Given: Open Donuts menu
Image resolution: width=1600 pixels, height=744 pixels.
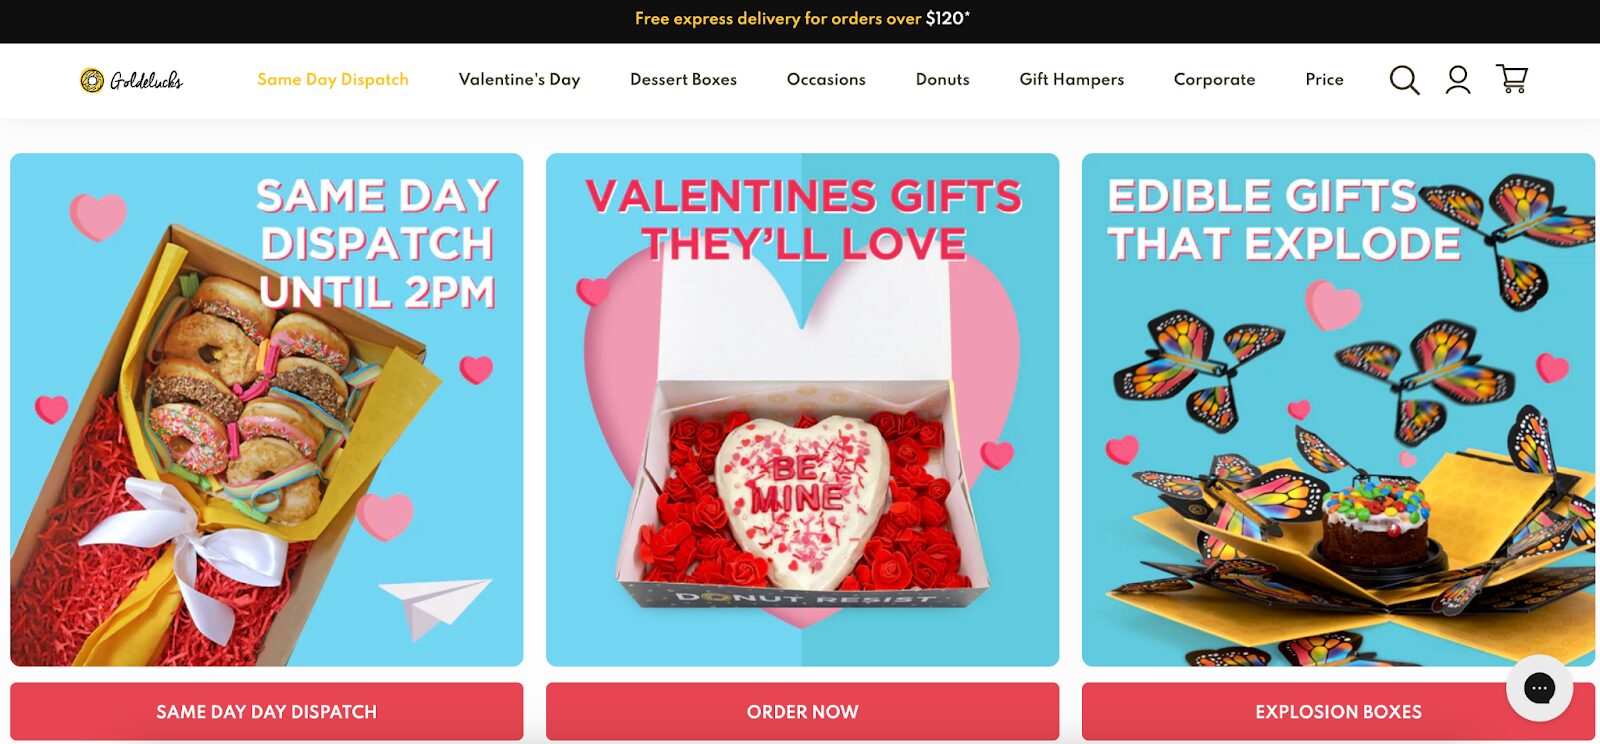Looking at the screenshot, I should [943, 79].
